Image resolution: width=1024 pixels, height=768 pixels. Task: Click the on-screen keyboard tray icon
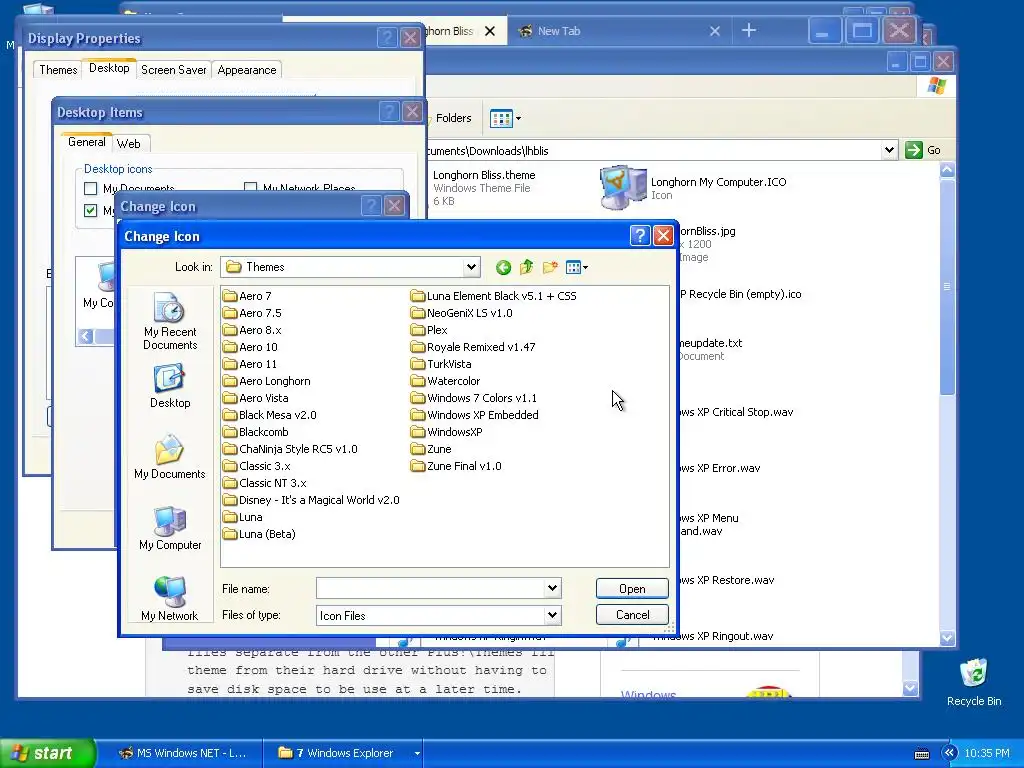tap(922, 754)
